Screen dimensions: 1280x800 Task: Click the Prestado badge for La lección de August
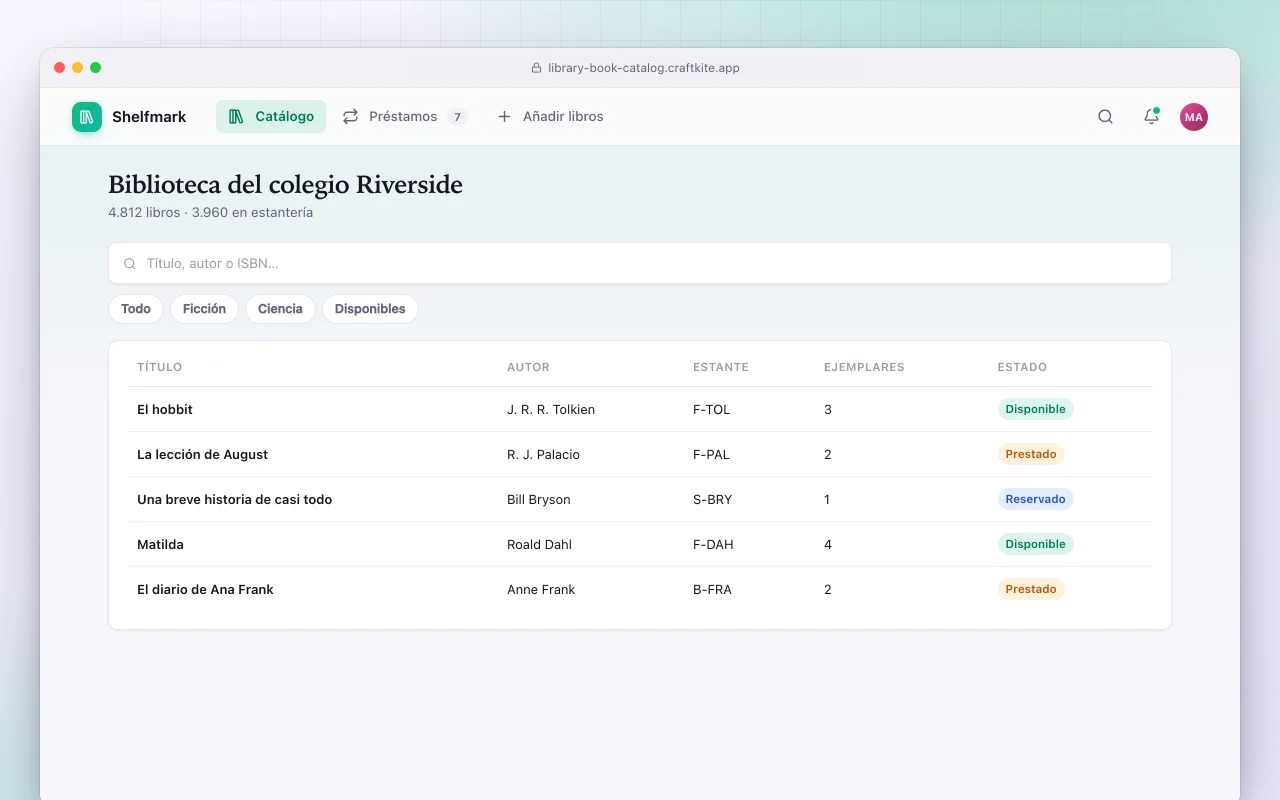(x=1031, y=454)
